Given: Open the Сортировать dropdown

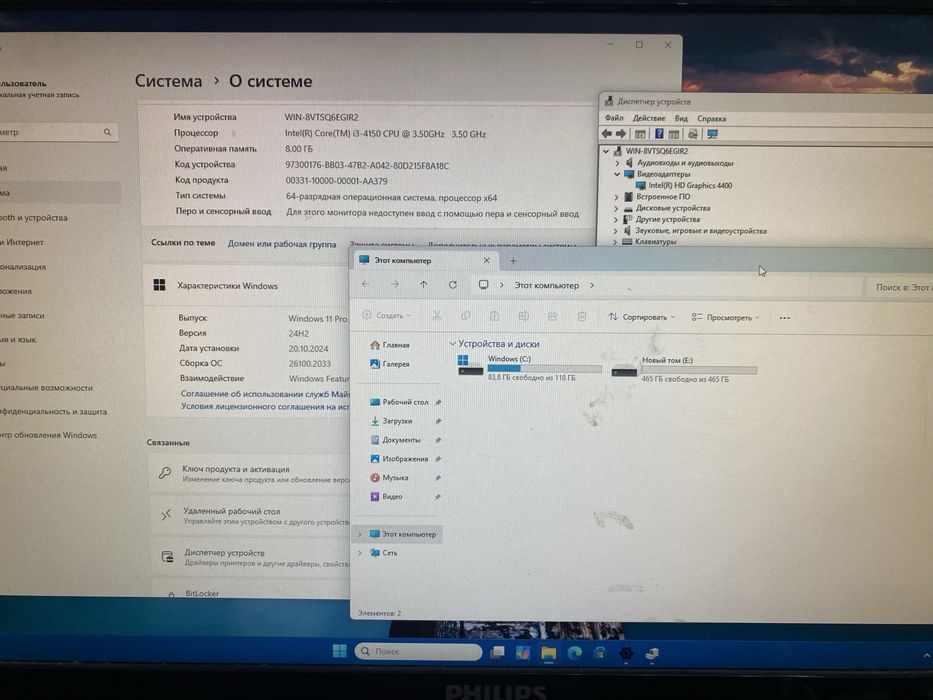Looking at the screenshot, I should pos(641,317).
